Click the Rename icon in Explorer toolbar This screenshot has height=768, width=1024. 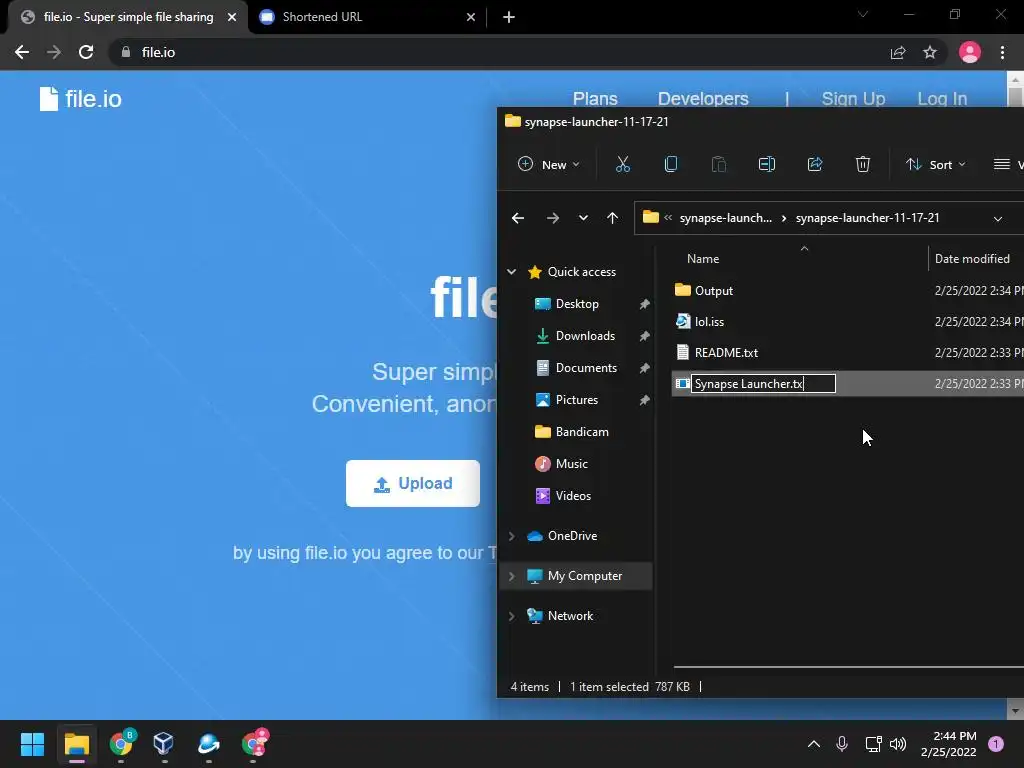pyautogui.click(x=767, y=165)
